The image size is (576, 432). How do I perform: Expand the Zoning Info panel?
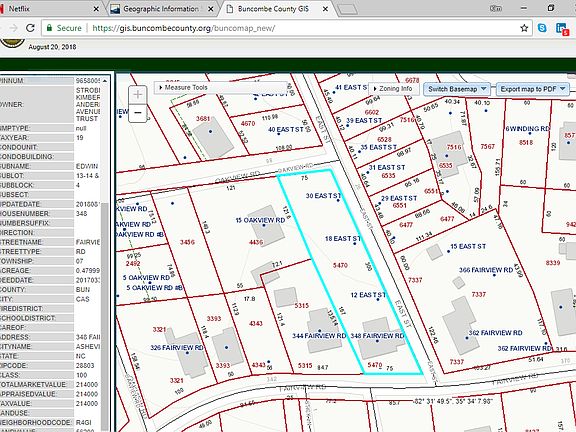point(394,89)
